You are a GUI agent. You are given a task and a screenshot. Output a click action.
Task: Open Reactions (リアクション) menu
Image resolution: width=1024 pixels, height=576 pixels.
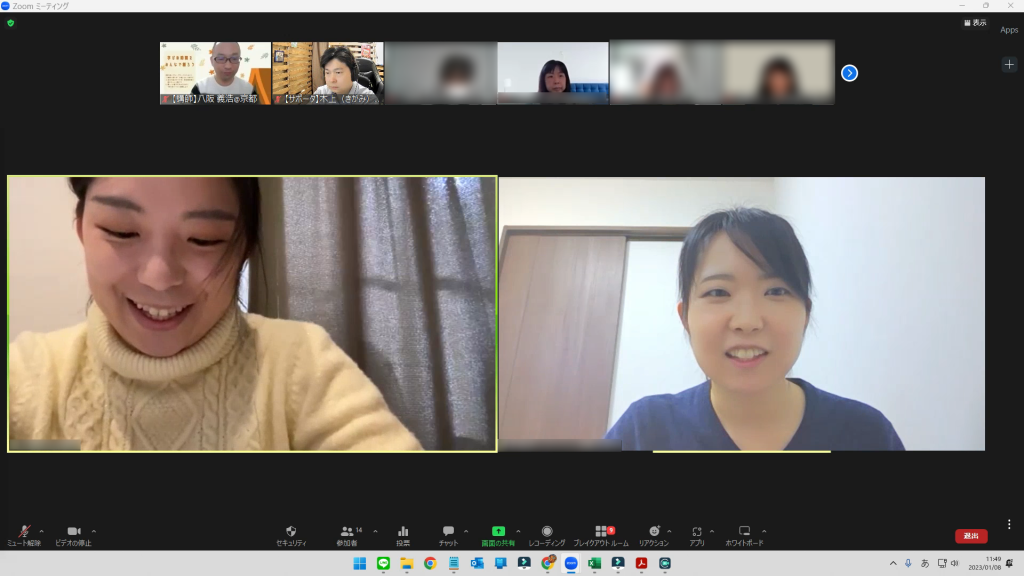653,531
